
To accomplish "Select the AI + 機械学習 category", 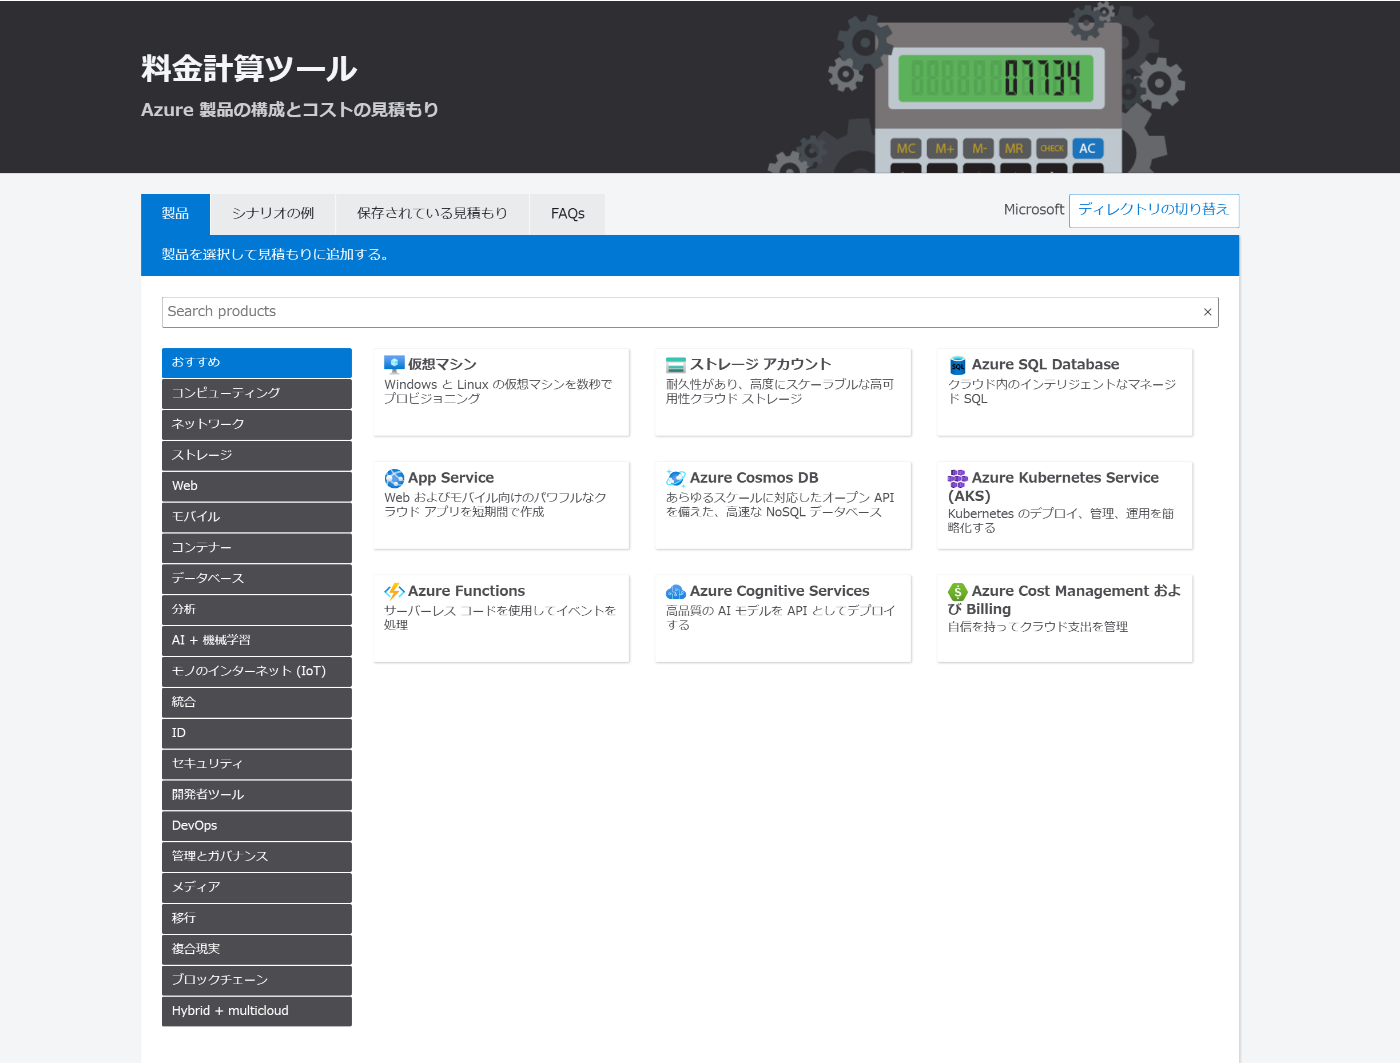I will point(257,640).
